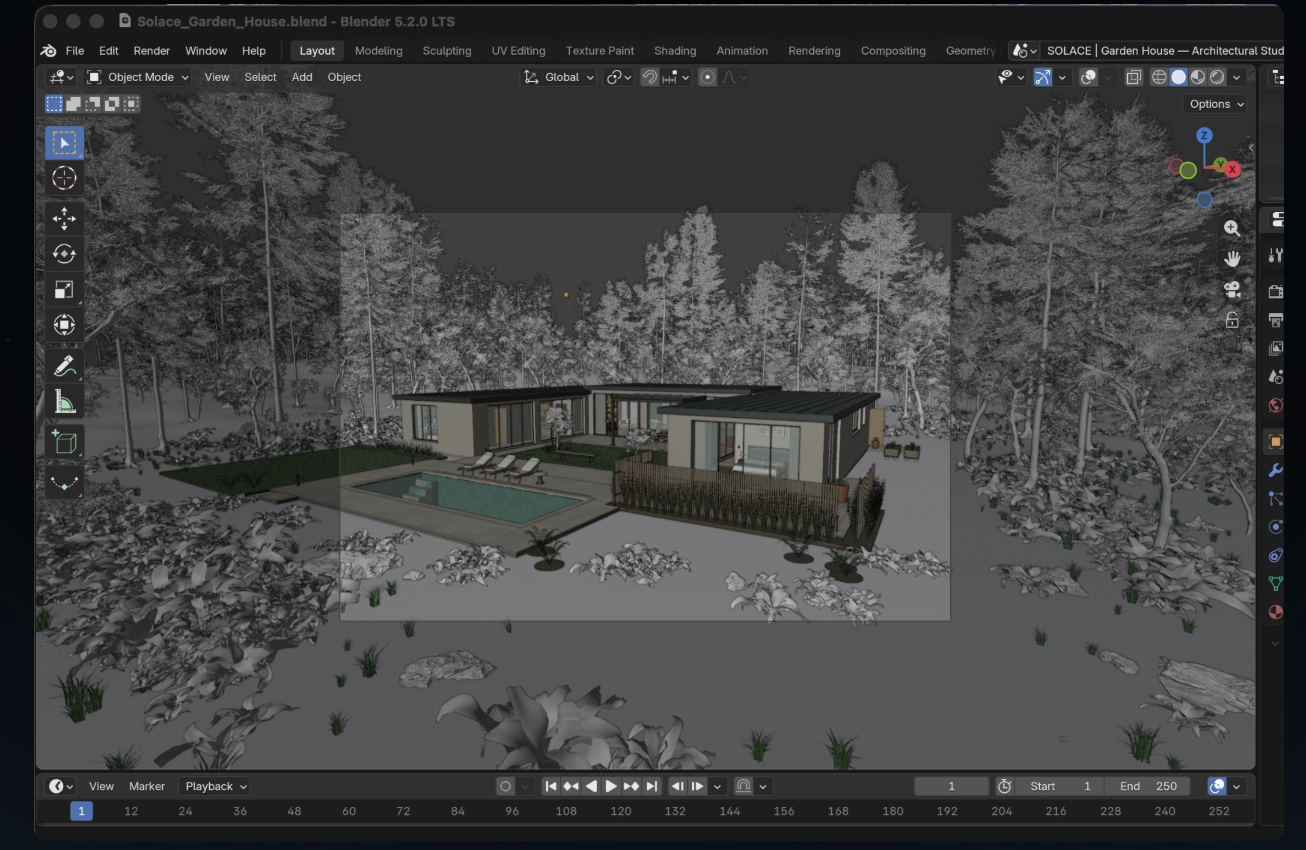Click the blue Z axis on gizmo
1306x850 pixels.
[1204, 135]
